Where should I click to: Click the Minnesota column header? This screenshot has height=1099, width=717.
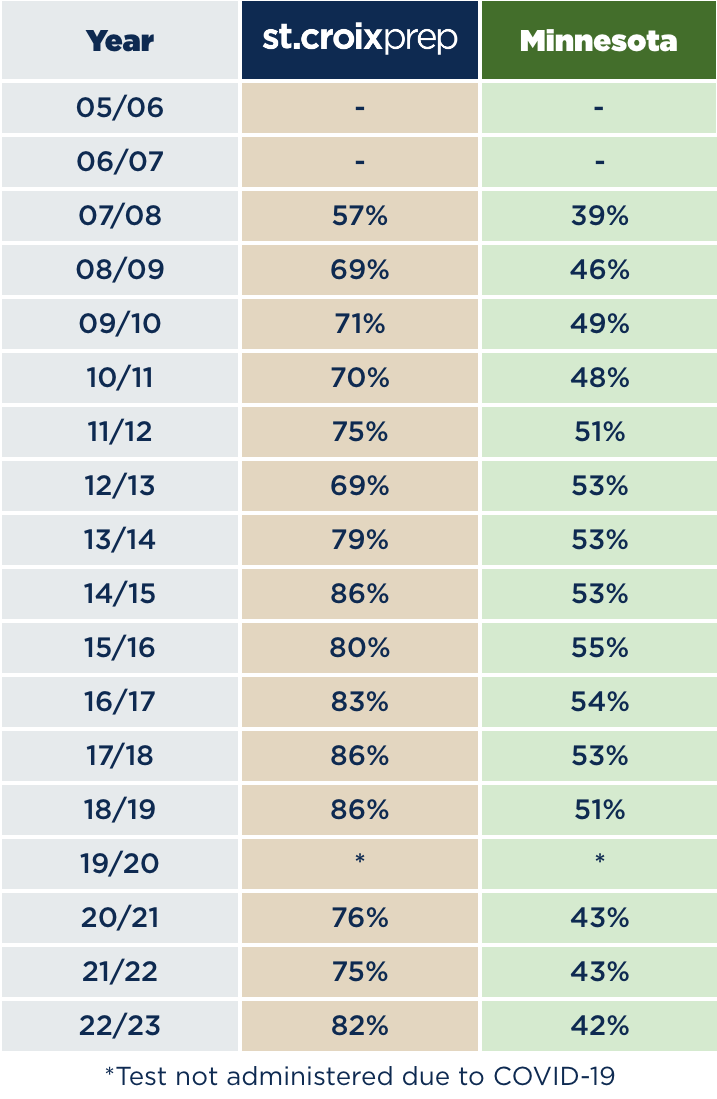(599, 40)
